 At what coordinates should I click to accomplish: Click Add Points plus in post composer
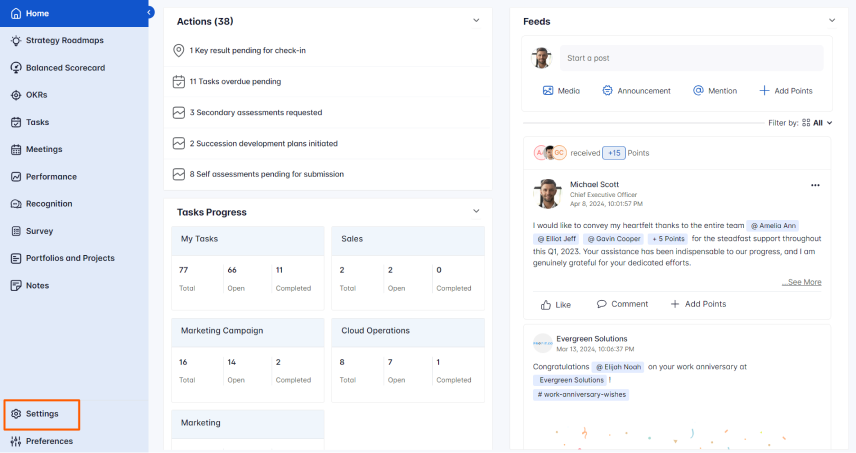click(764, 91)
